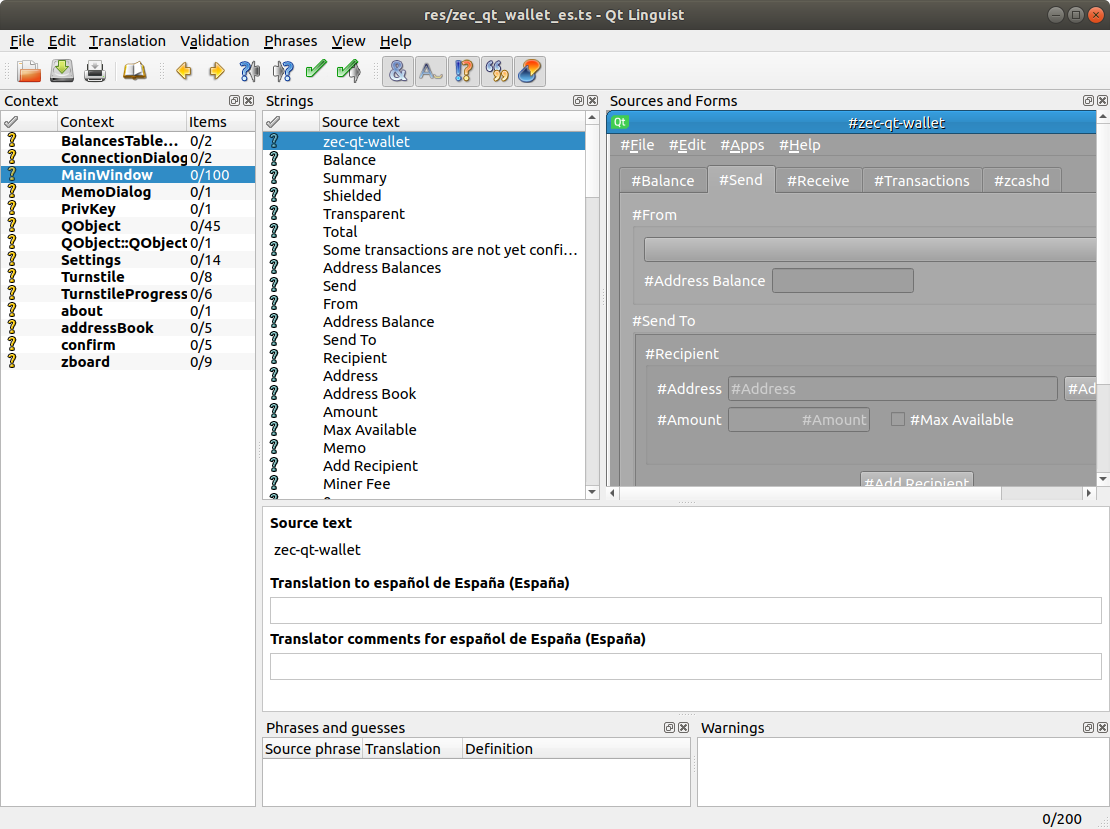Select the 'Max Available' string
This screenshot has height=829, width=1110.
coord(424,430)
